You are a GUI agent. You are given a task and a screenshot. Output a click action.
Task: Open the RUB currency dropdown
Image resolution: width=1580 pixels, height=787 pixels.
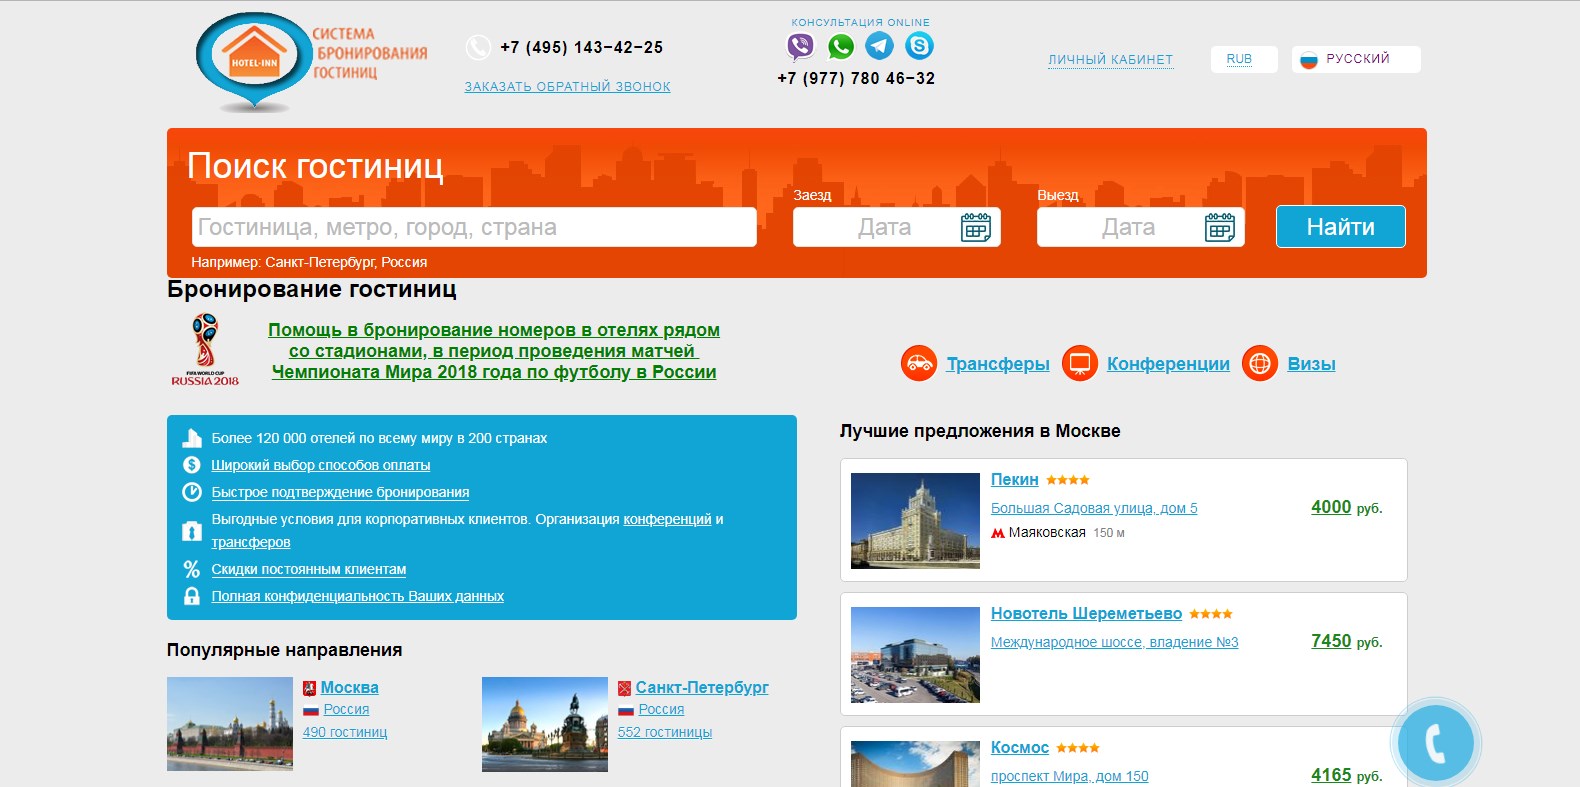coord(1244,59)
